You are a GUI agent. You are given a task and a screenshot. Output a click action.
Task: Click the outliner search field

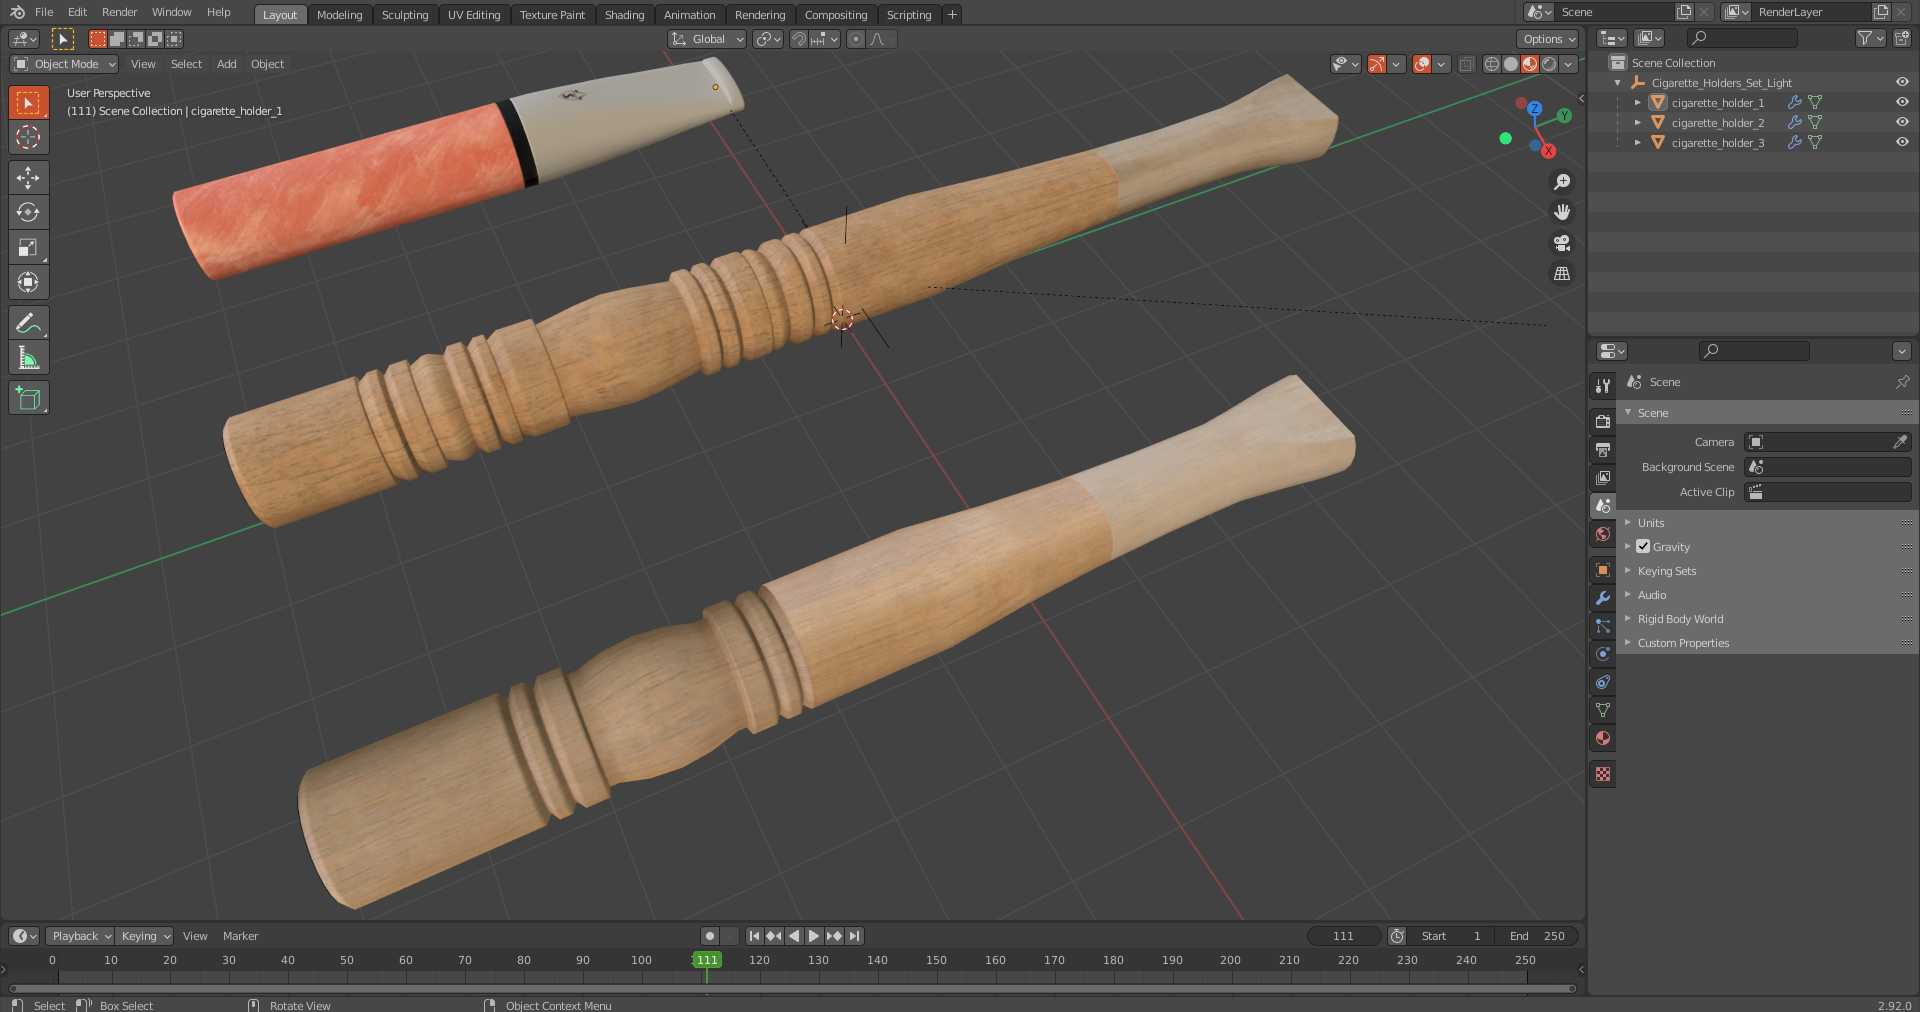click(x=1742, y=38)
